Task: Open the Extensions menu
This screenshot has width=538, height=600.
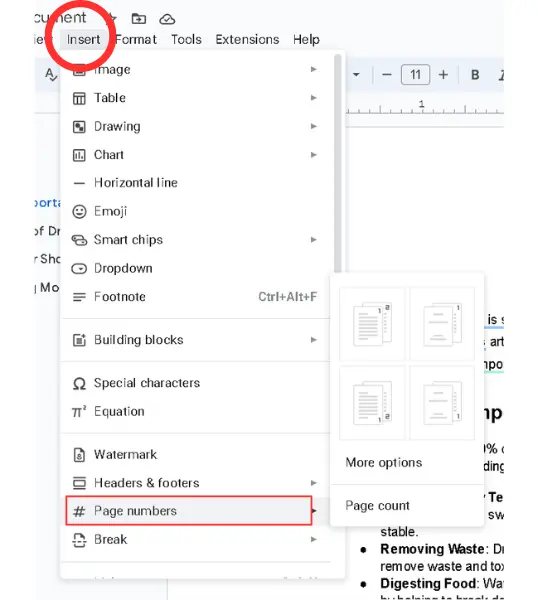Action: click(x=247, y=39)
